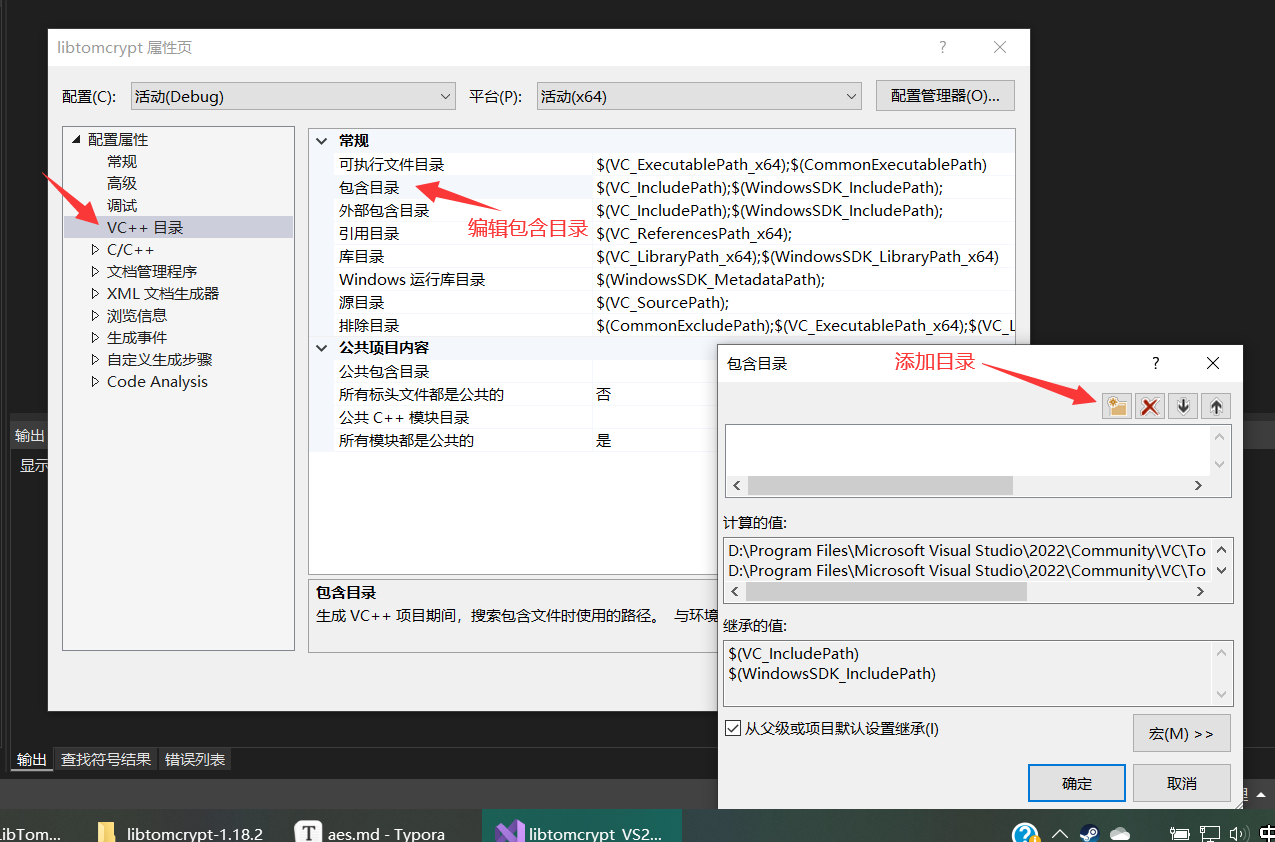Open the 平台 dropdown showing 活动(x64)
The image size is (1275, 842).
pos(851,95)
